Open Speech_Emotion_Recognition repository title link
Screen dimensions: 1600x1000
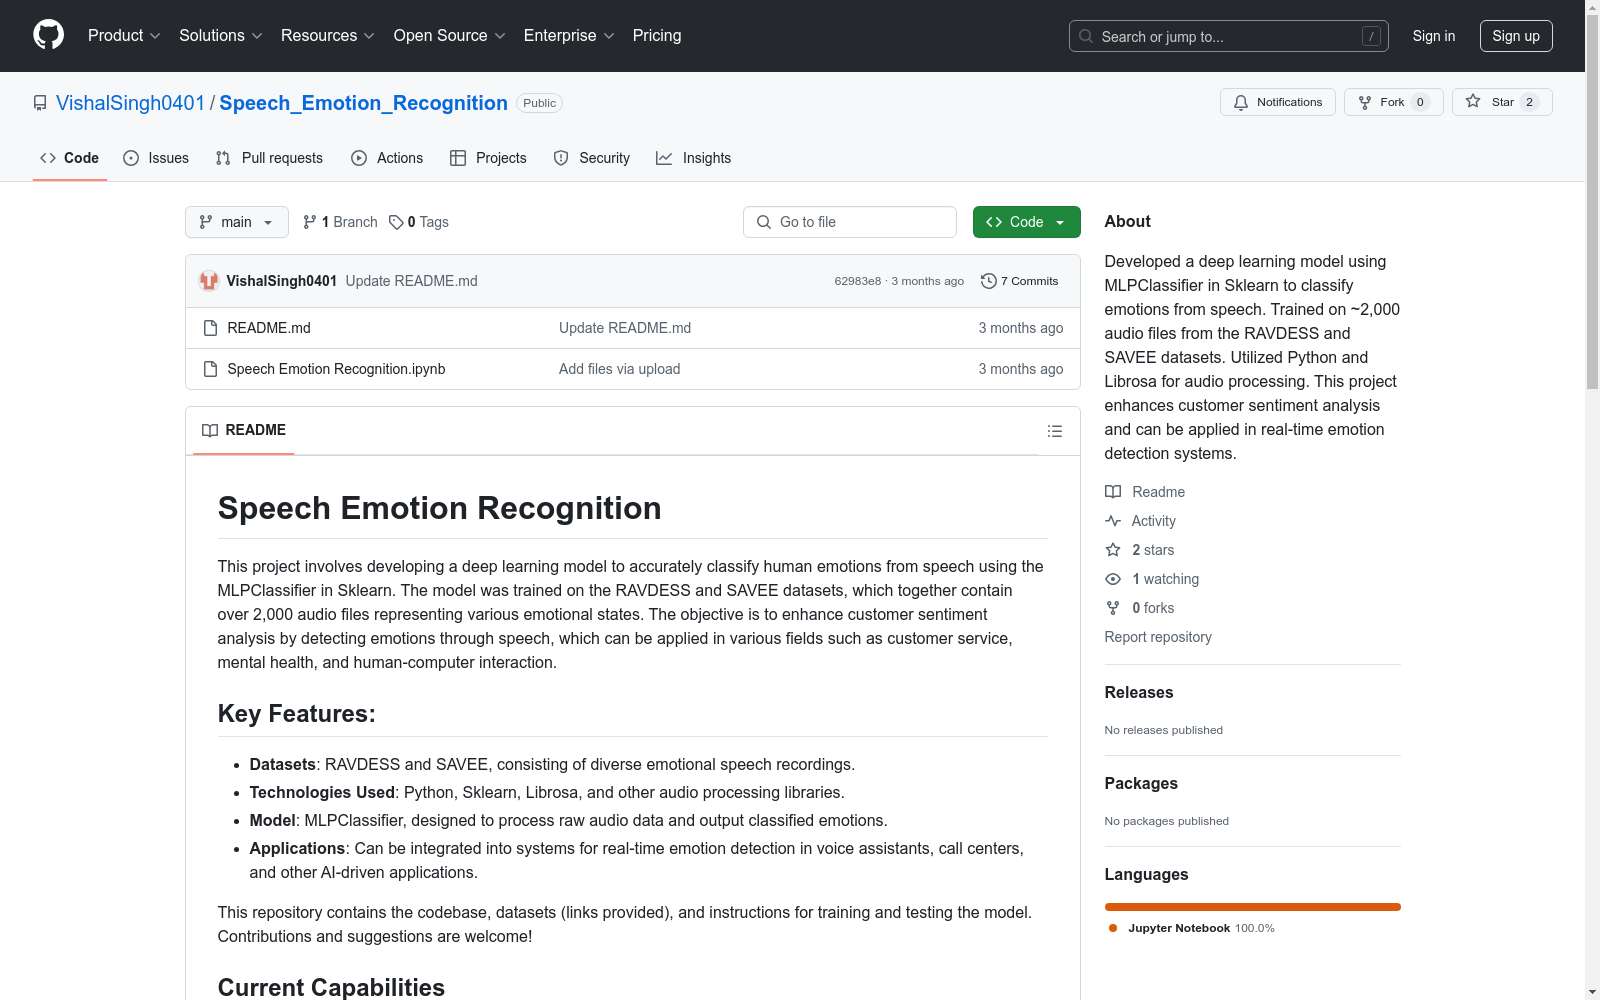pos(363,103)
